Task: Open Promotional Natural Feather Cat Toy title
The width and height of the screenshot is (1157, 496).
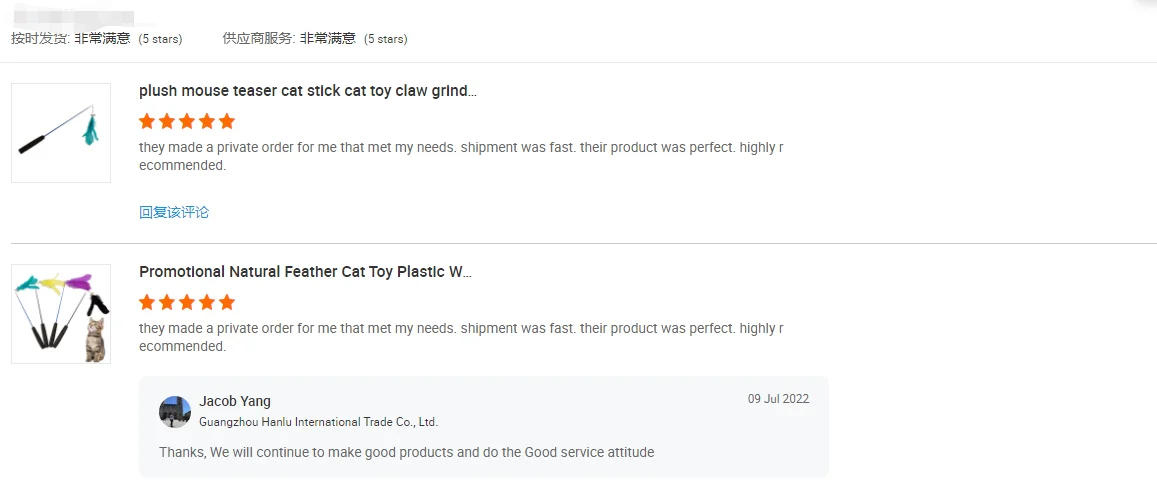Action: tap(305, 272)
